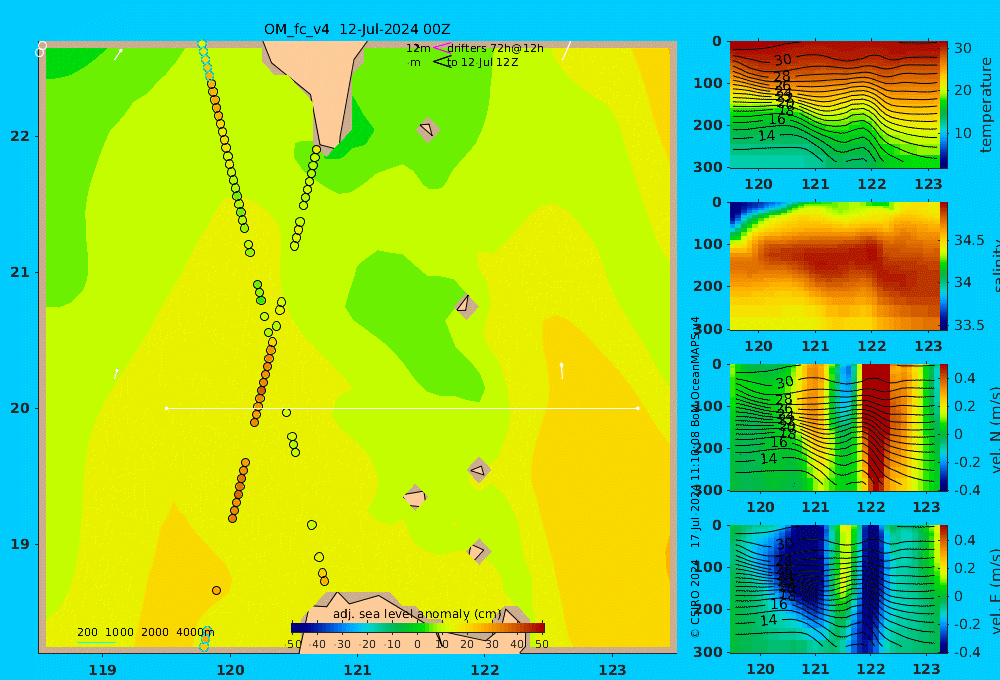Click the white current arrow near 122.6E 20.3N

[562, 371]
